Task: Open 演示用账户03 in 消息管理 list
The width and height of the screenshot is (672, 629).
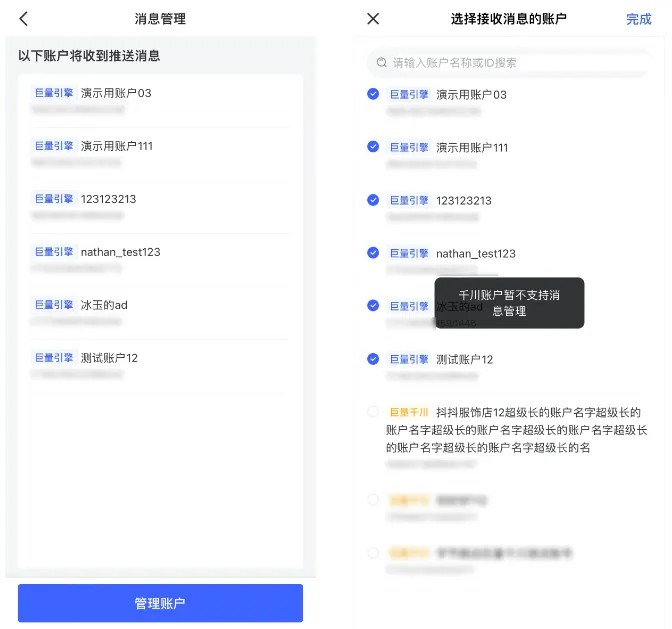Action: coord(161,101)
